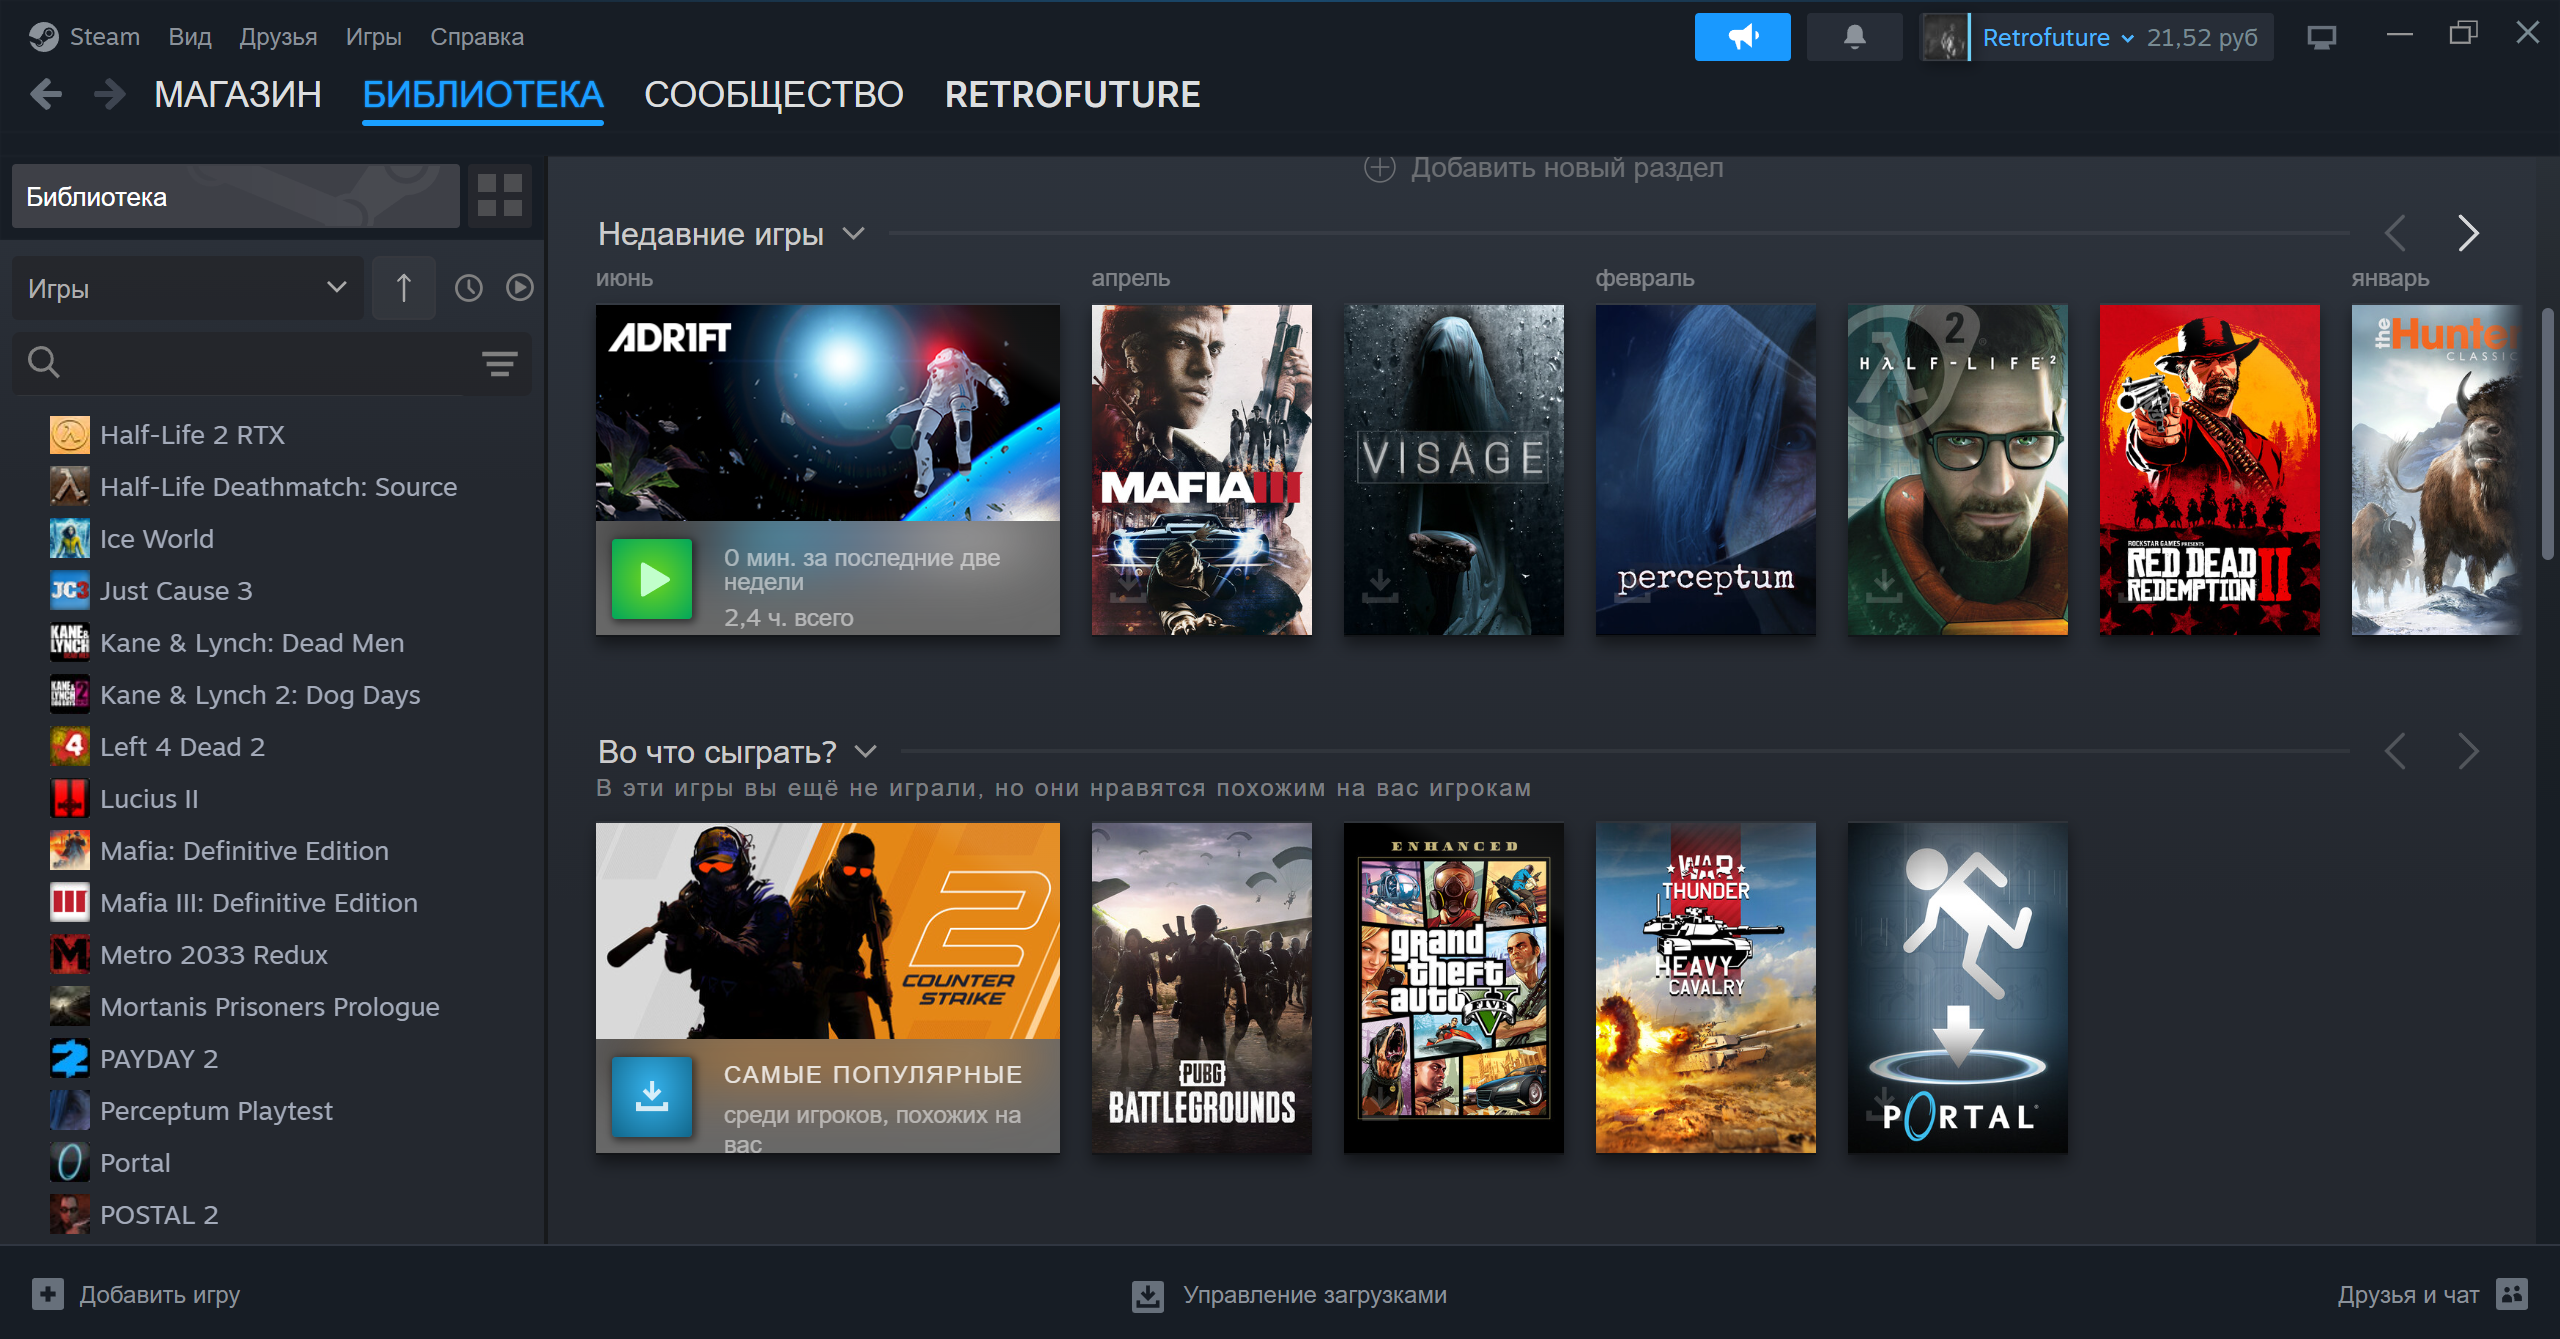Open the Visage cover thumbnail

[1454, 470]
